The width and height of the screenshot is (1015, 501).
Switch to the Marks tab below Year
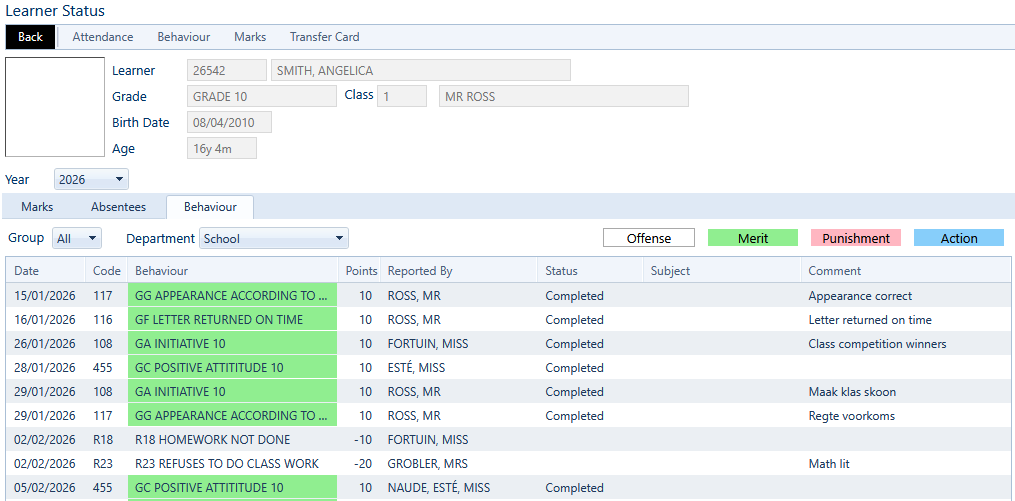(x=38, y=207)
